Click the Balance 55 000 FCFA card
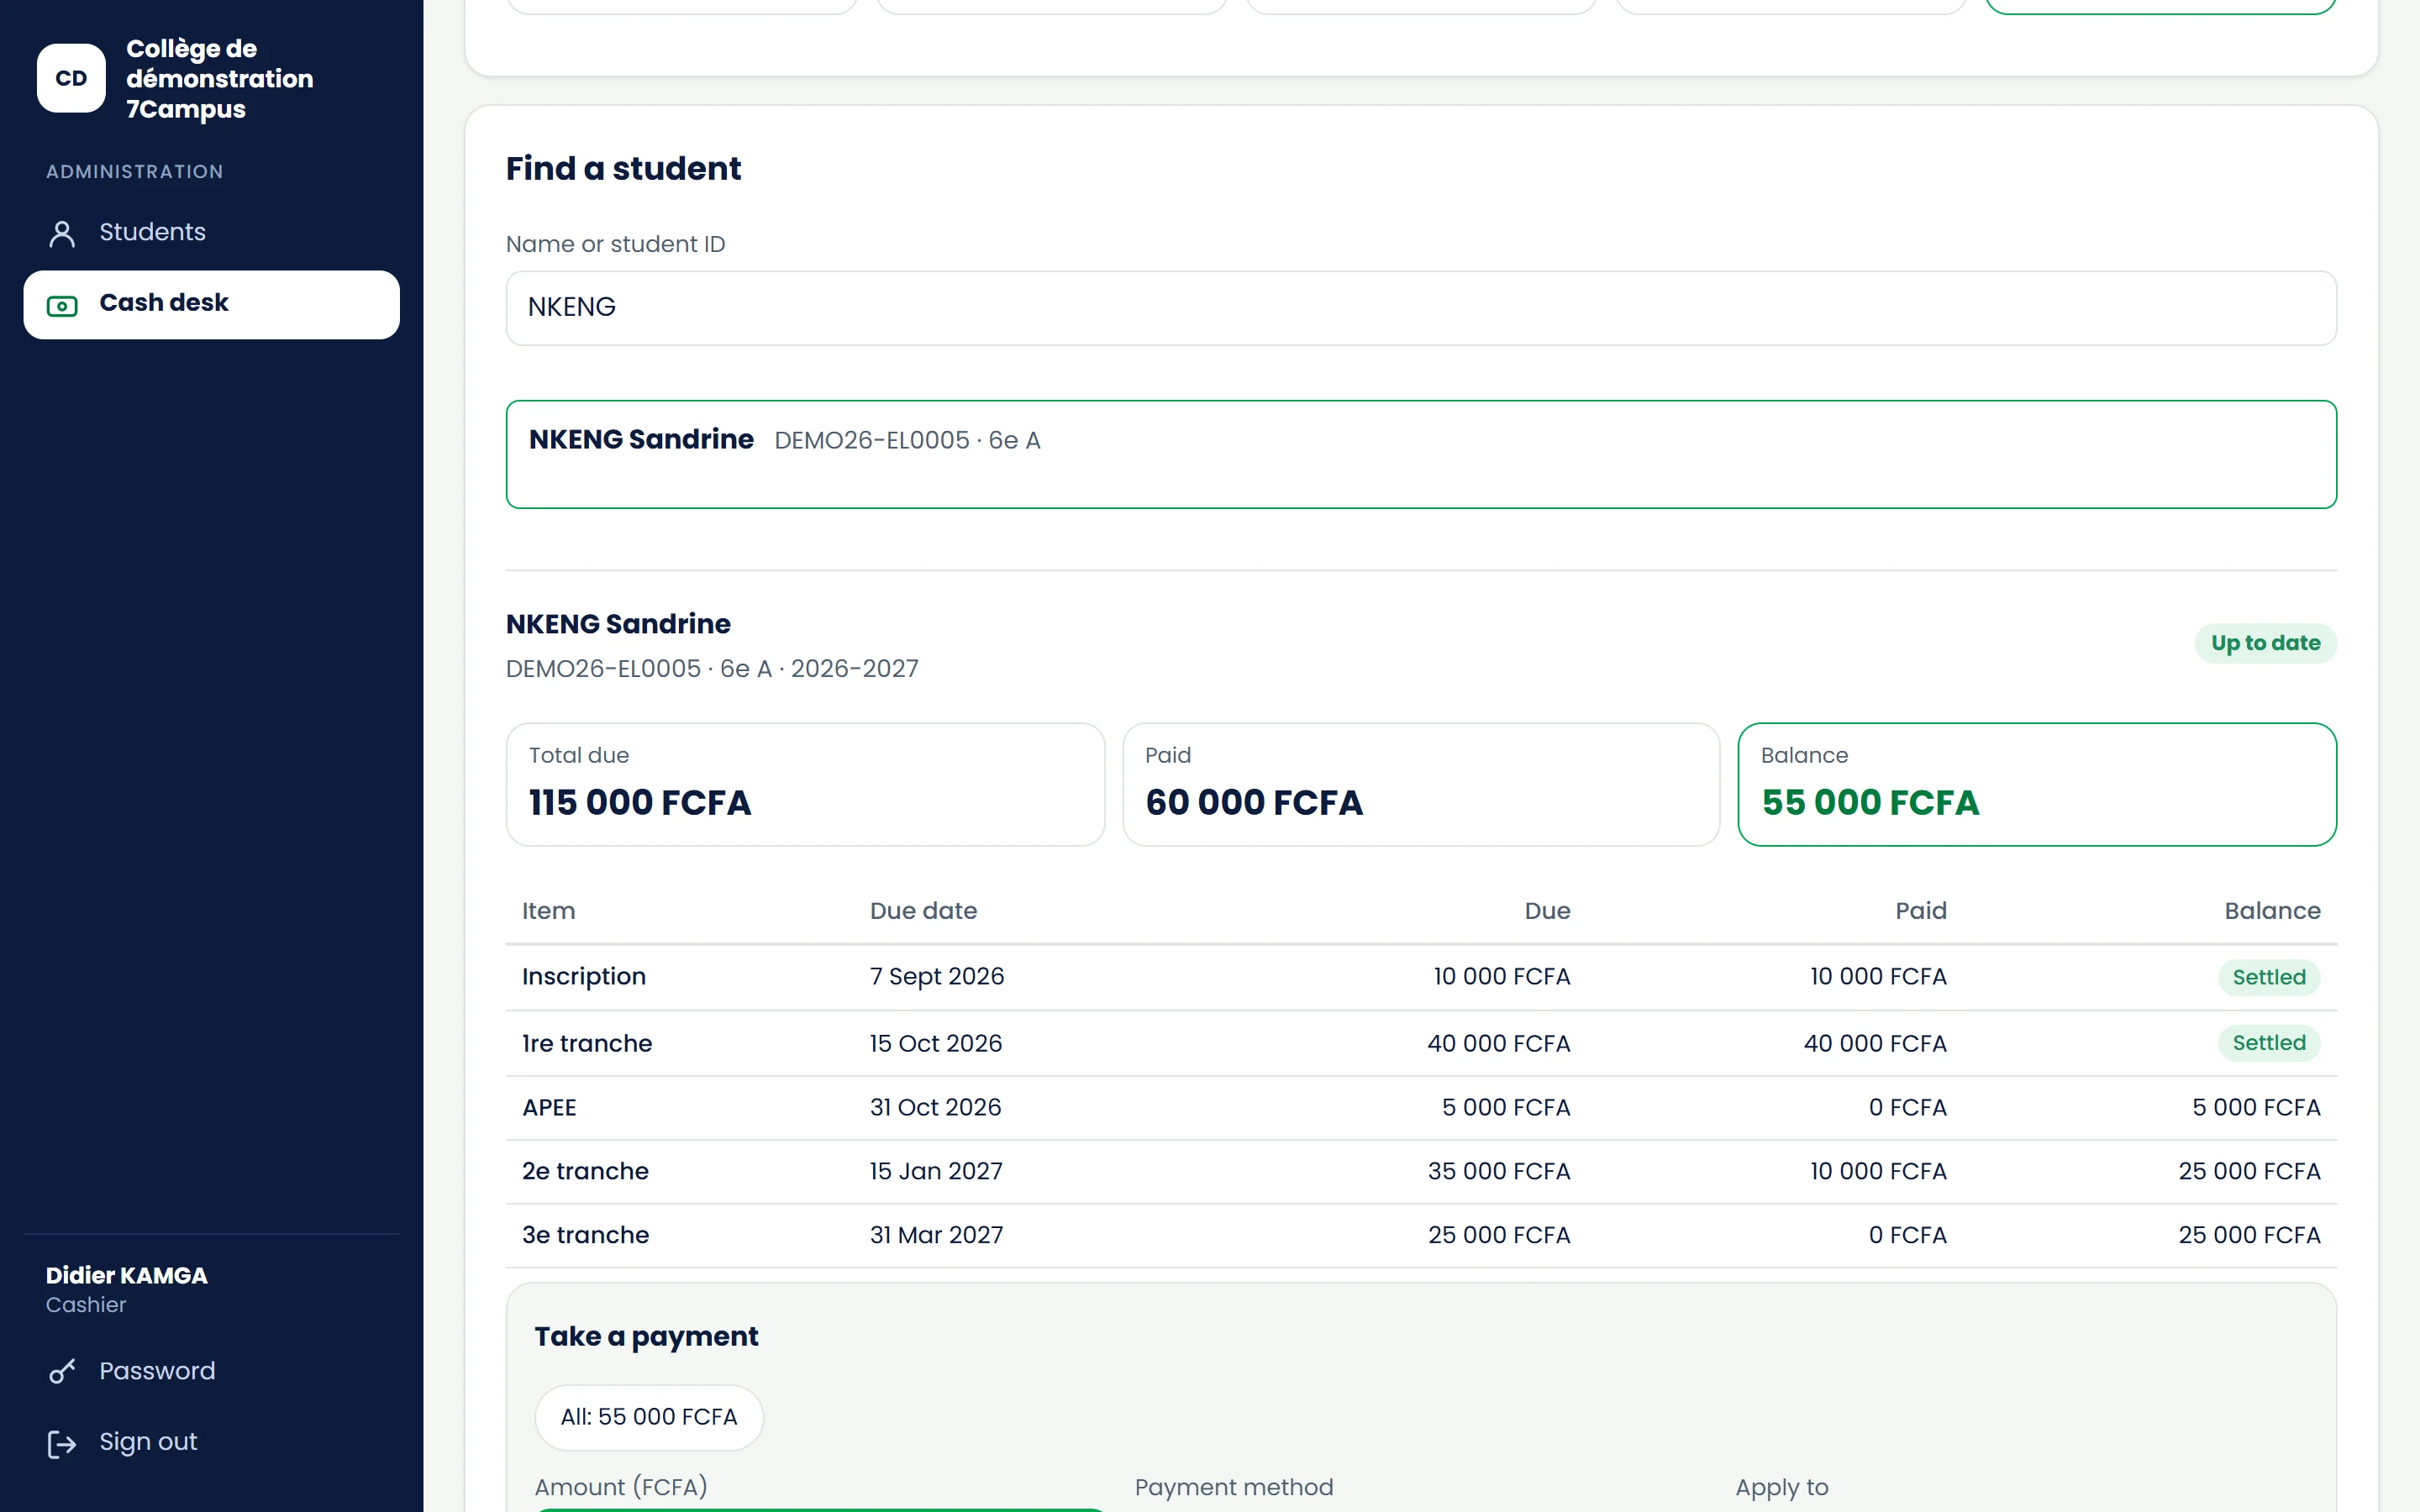This screenshot has height=1512, width=2420. (2037, 784)
